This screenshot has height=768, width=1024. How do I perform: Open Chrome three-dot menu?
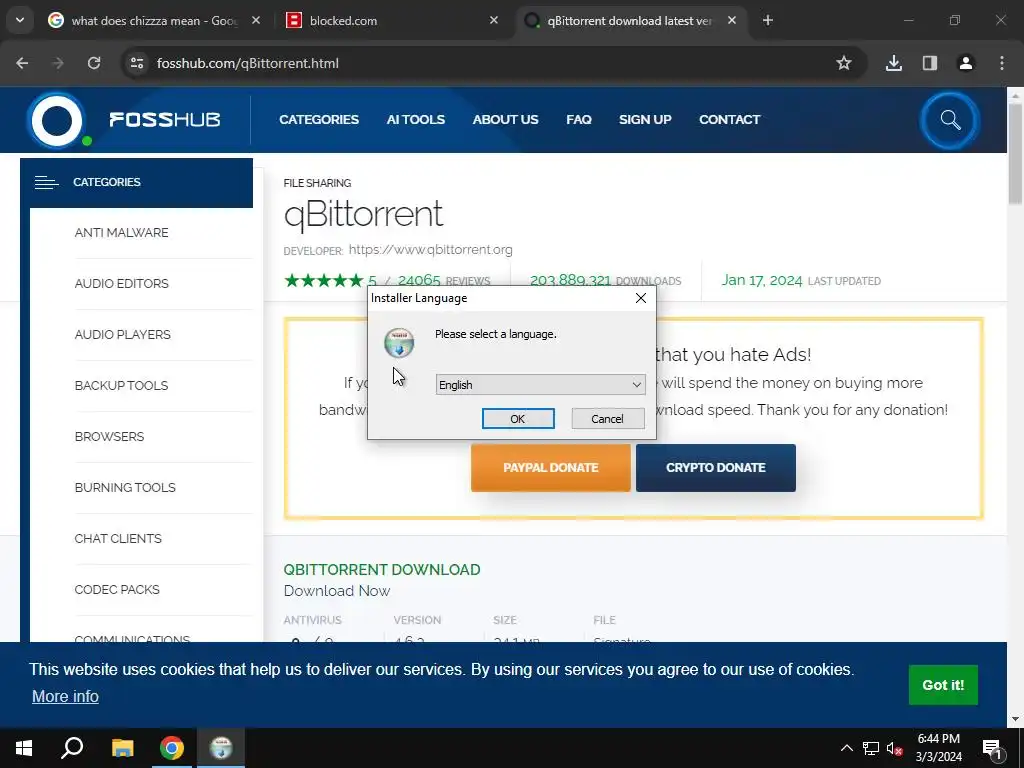tap(1002, 63)
